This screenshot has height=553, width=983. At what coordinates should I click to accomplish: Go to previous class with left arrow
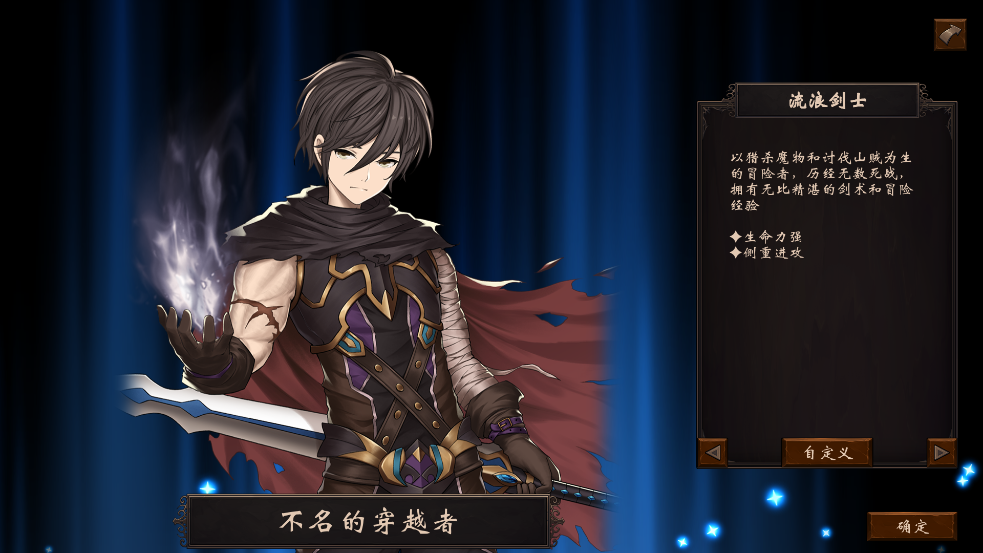click(x=713, y=452)
